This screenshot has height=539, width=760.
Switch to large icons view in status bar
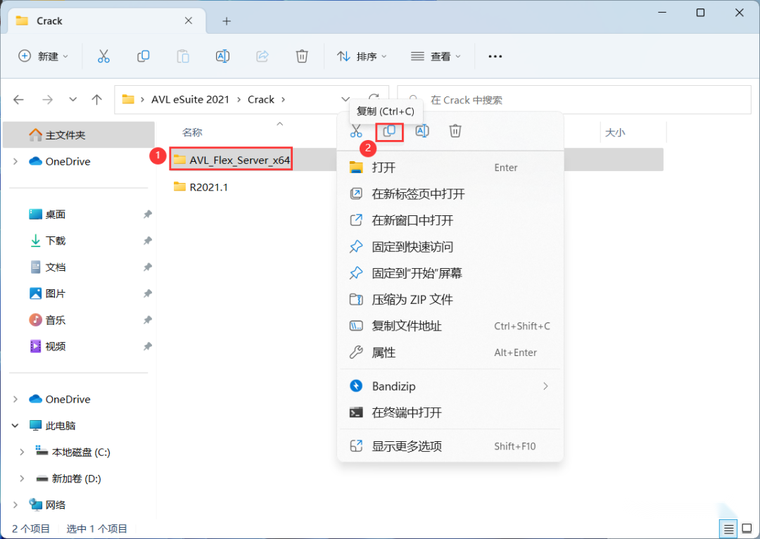pos(747,528)
